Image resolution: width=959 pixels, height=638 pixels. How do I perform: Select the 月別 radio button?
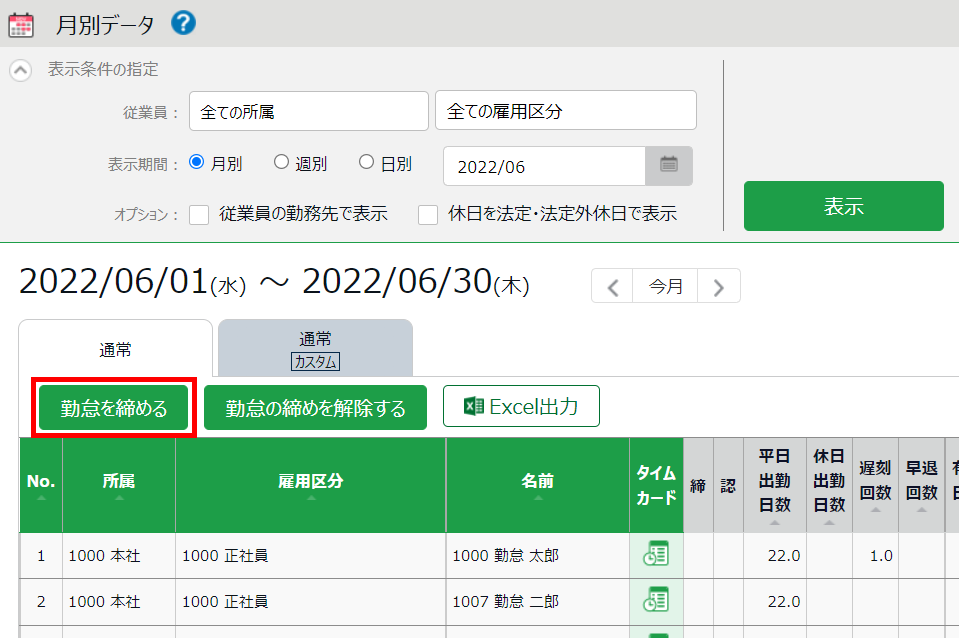[197, 162]
